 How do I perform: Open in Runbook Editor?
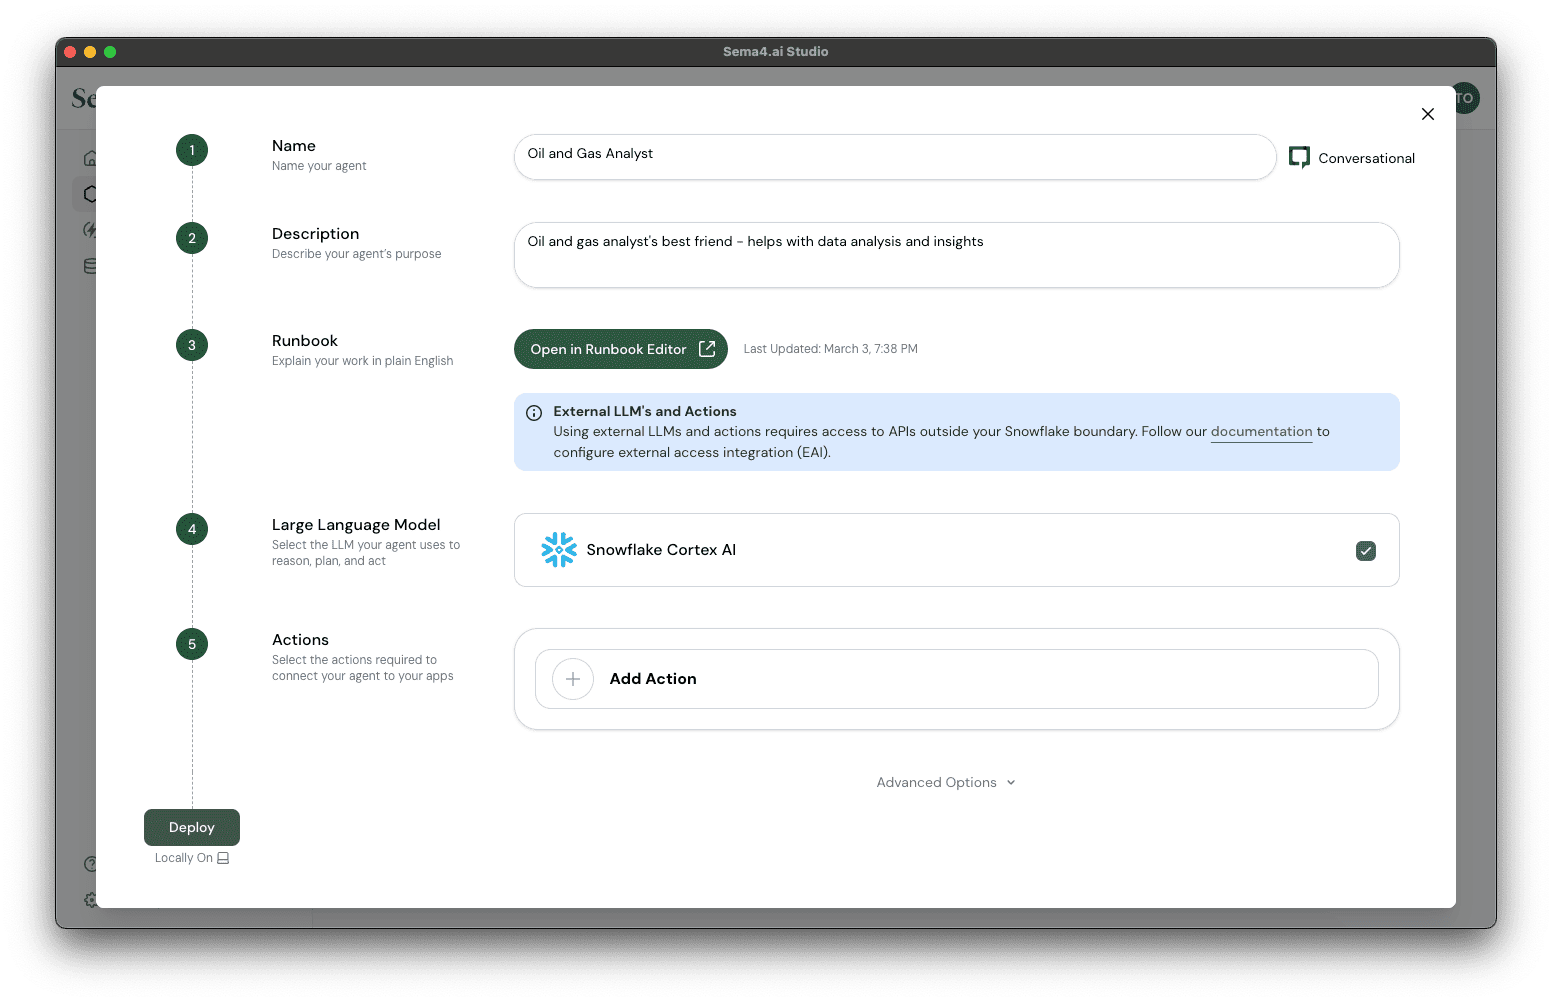pos(608,349)
